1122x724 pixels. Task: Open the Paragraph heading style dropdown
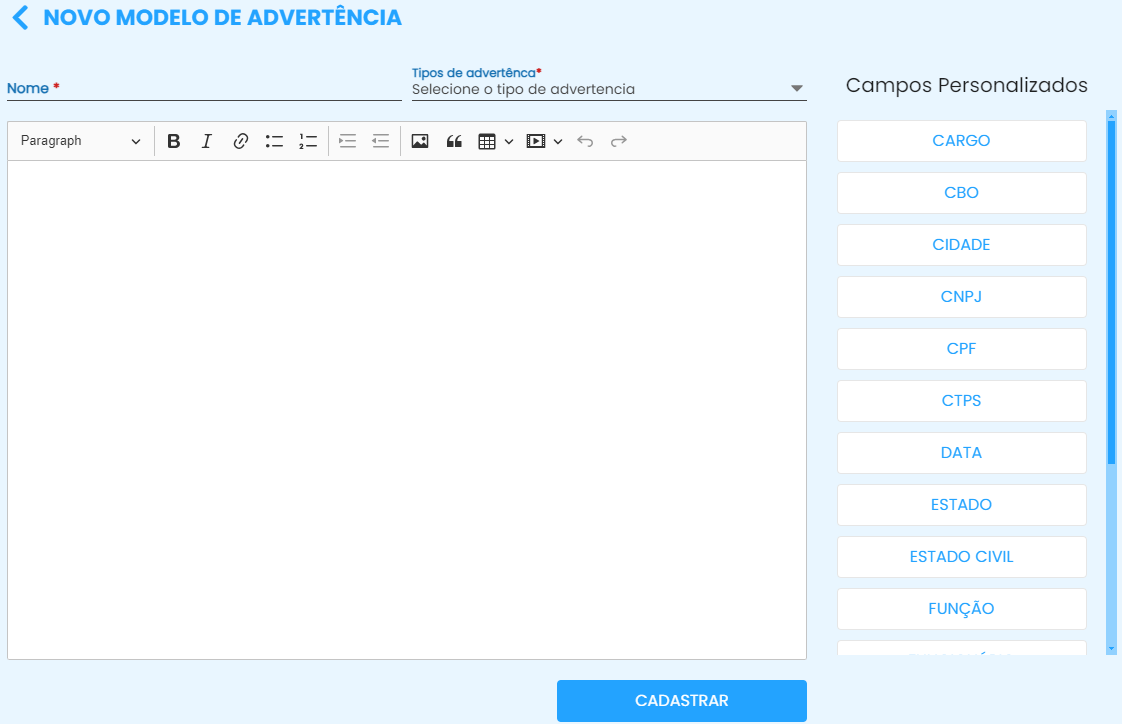point(80,141)
